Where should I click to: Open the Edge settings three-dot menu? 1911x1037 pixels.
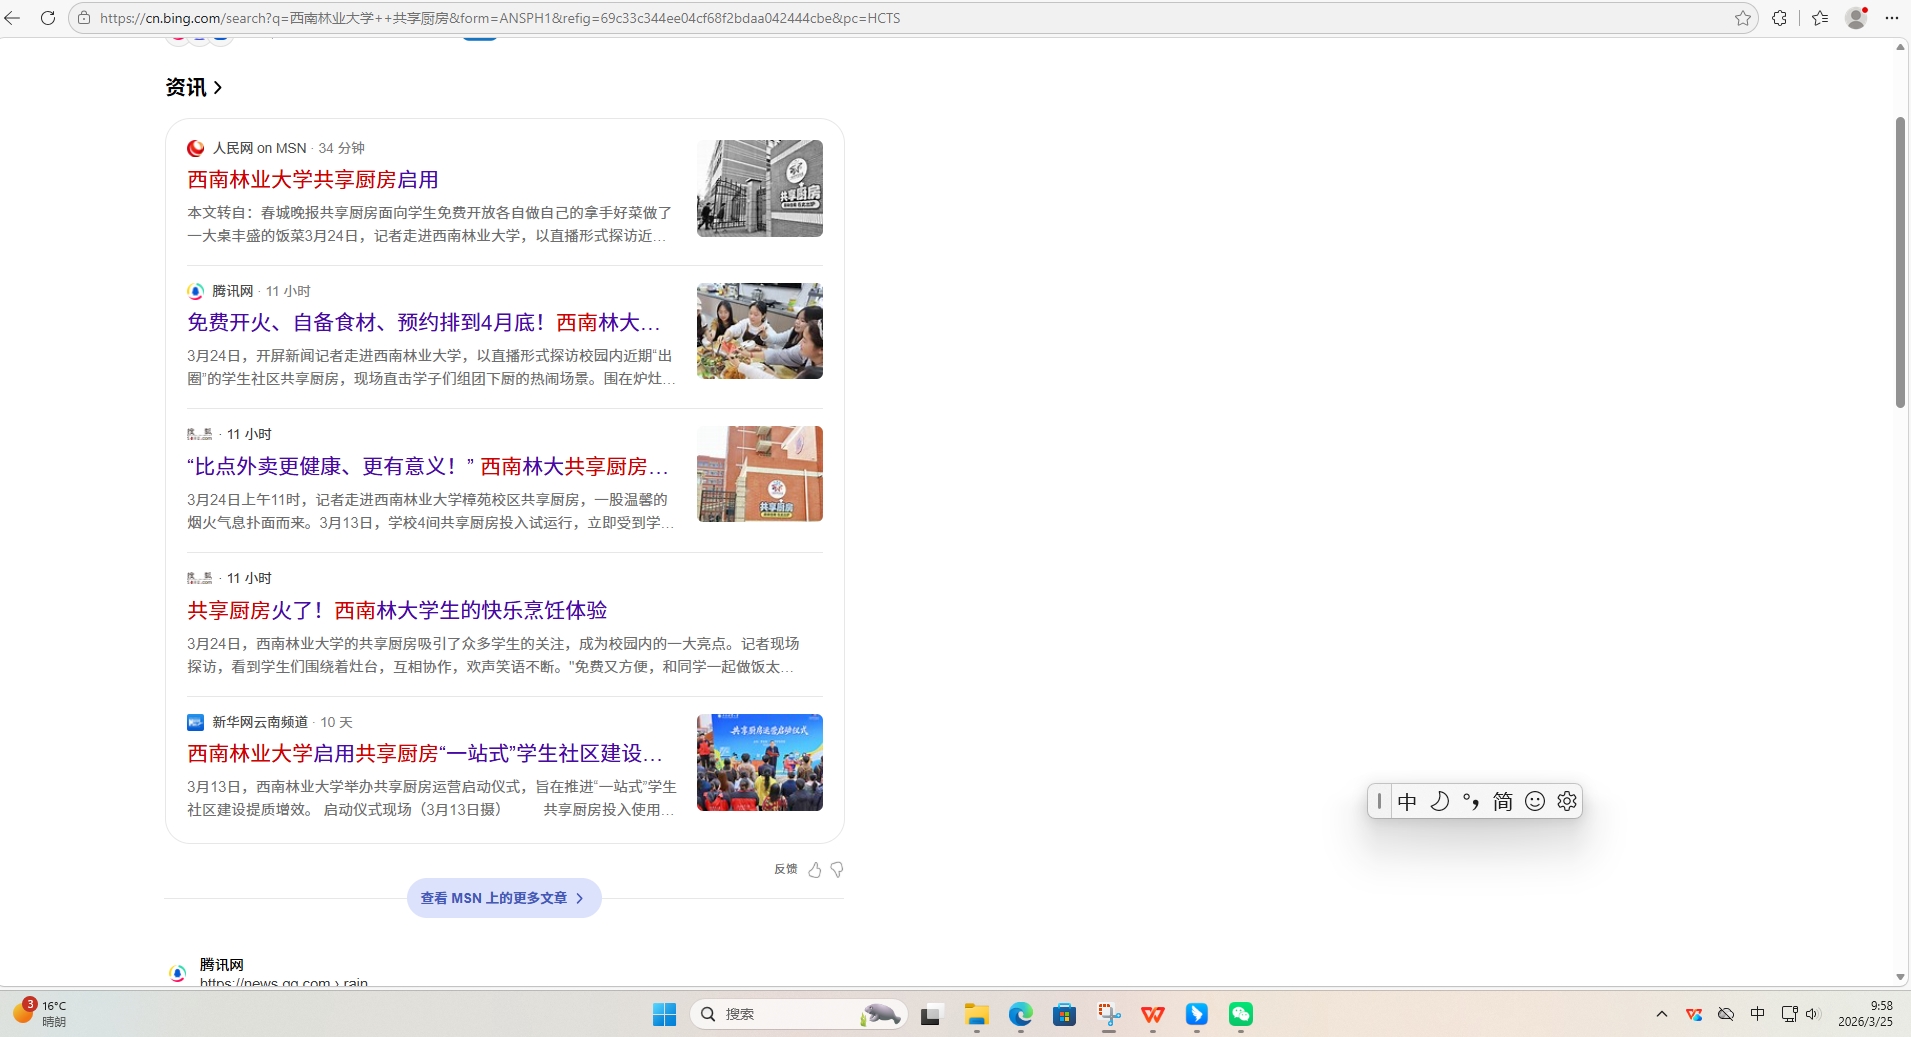(x=1891, y=18)
